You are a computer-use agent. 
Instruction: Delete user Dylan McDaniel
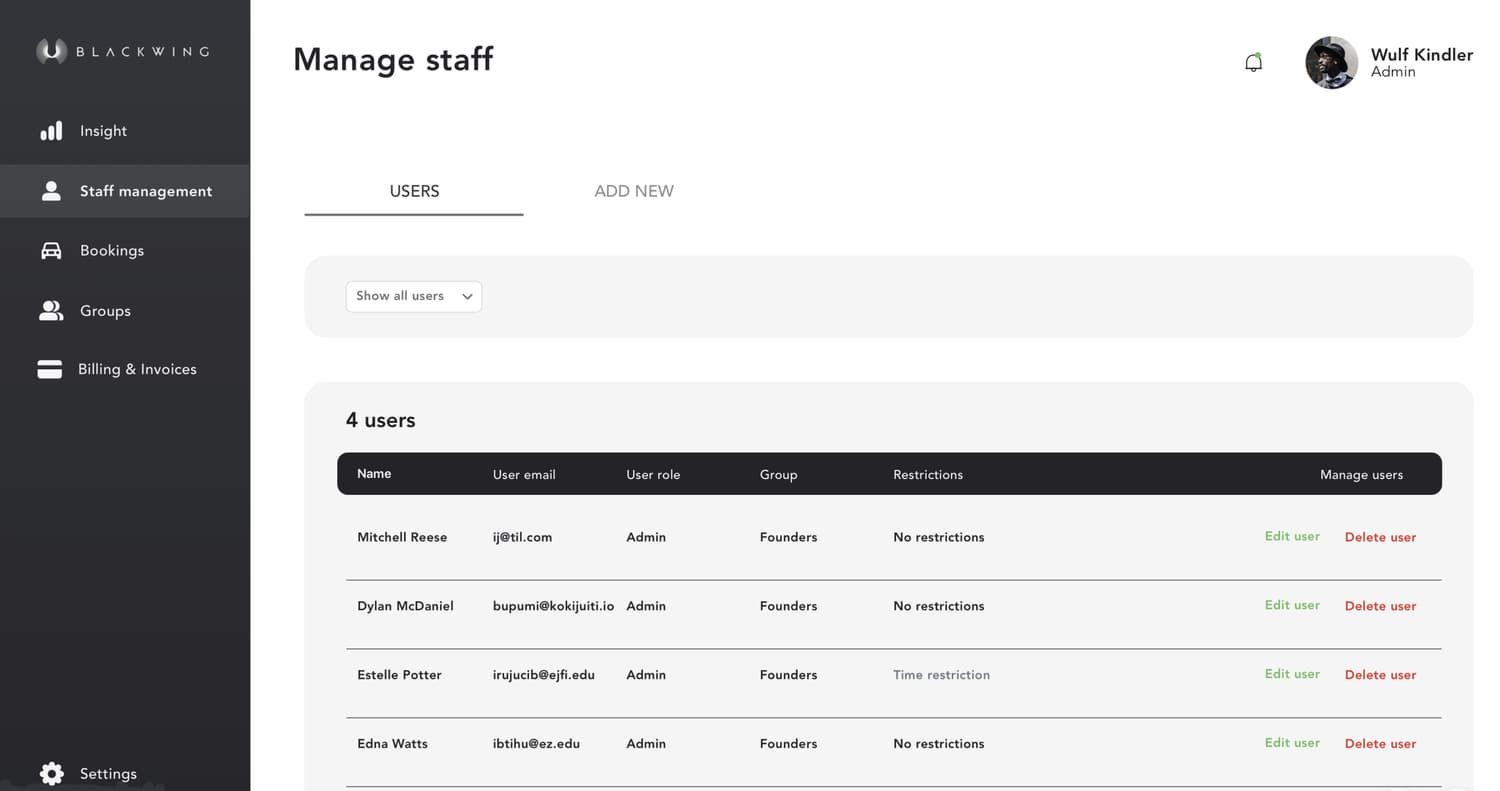click(x=1380, y=606)
